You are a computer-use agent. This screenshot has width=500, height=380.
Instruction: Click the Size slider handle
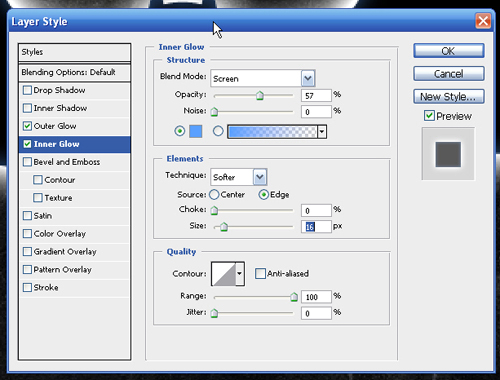tap(224, 227)
